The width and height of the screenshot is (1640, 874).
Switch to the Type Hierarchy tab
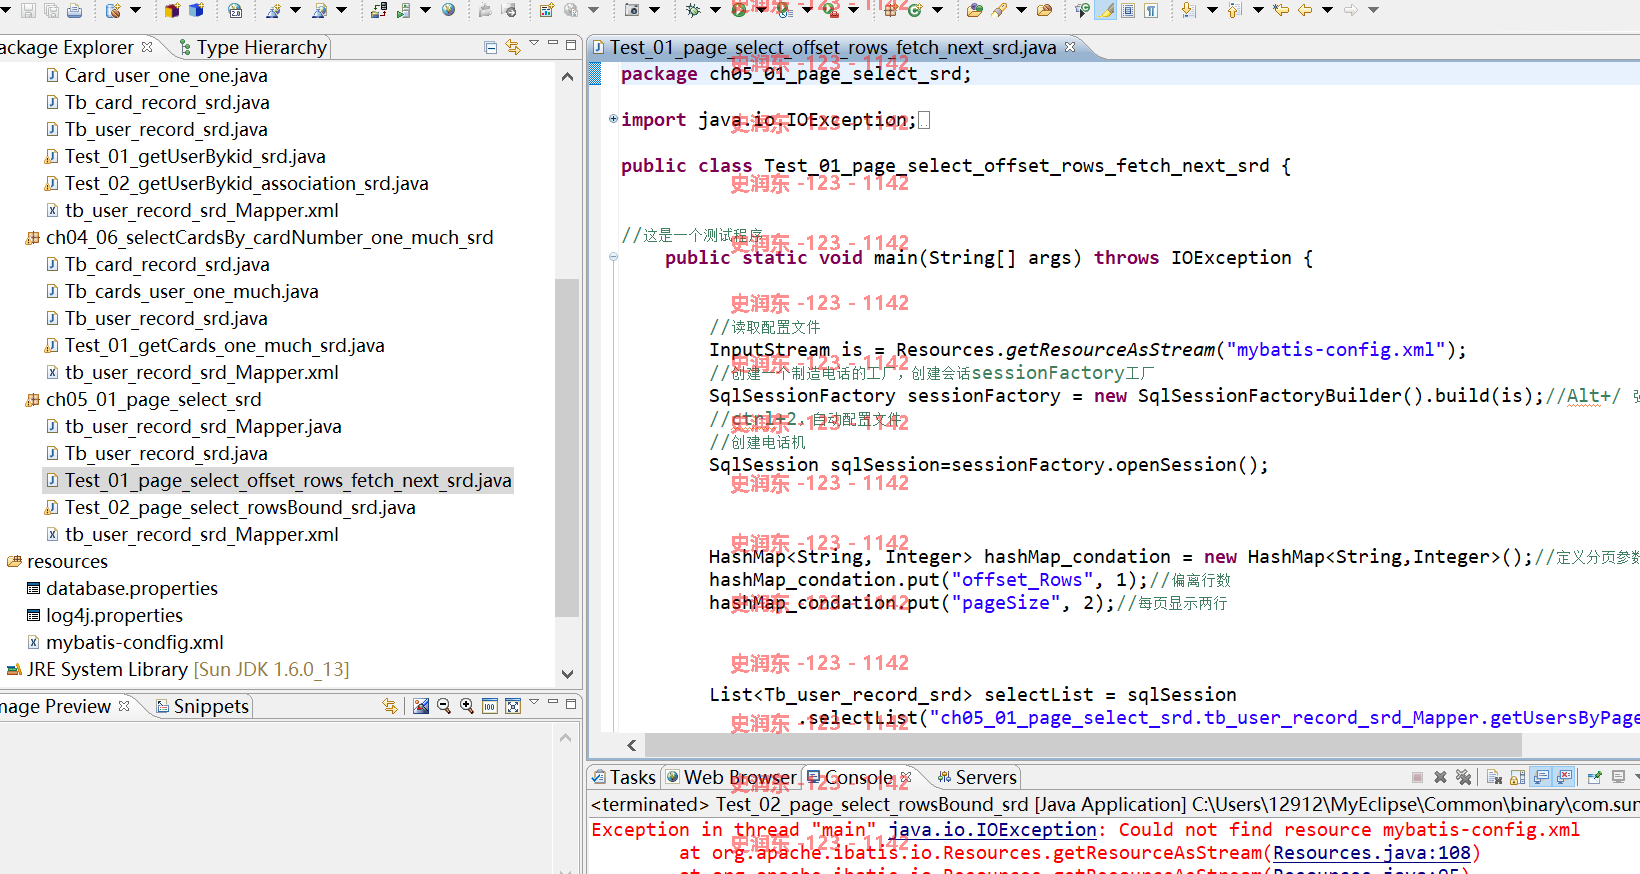click(x=253, y=47)
